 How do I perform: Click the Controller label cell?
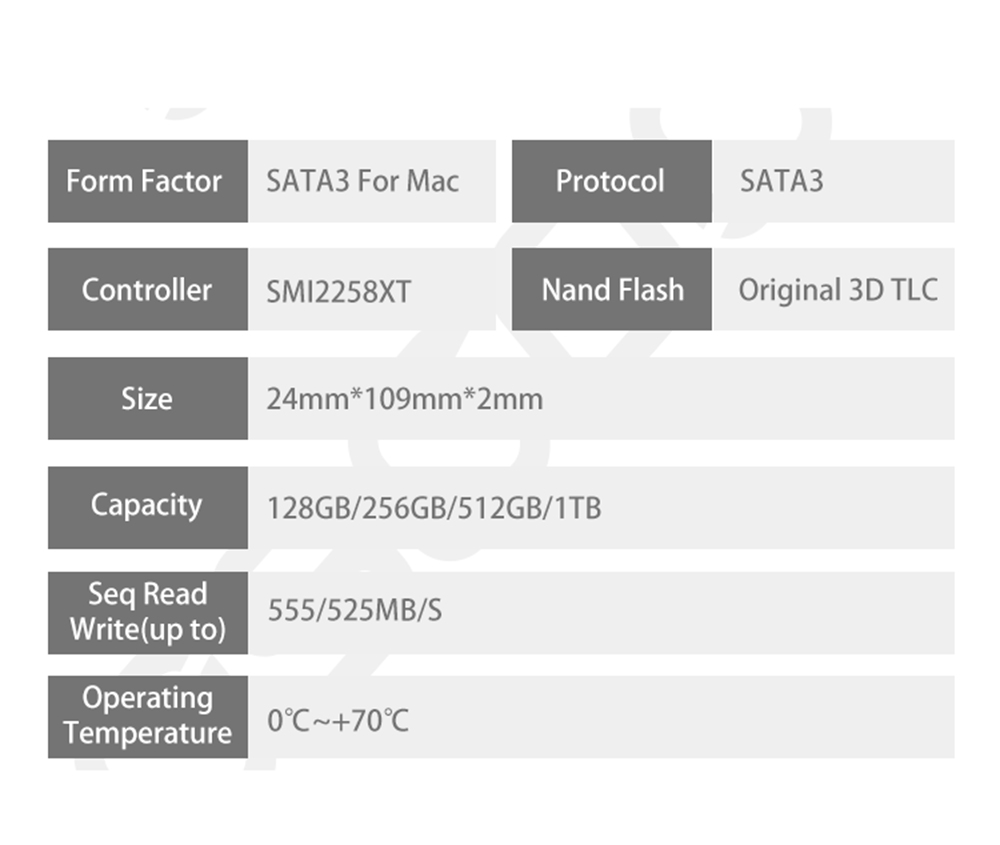(147, 290)
